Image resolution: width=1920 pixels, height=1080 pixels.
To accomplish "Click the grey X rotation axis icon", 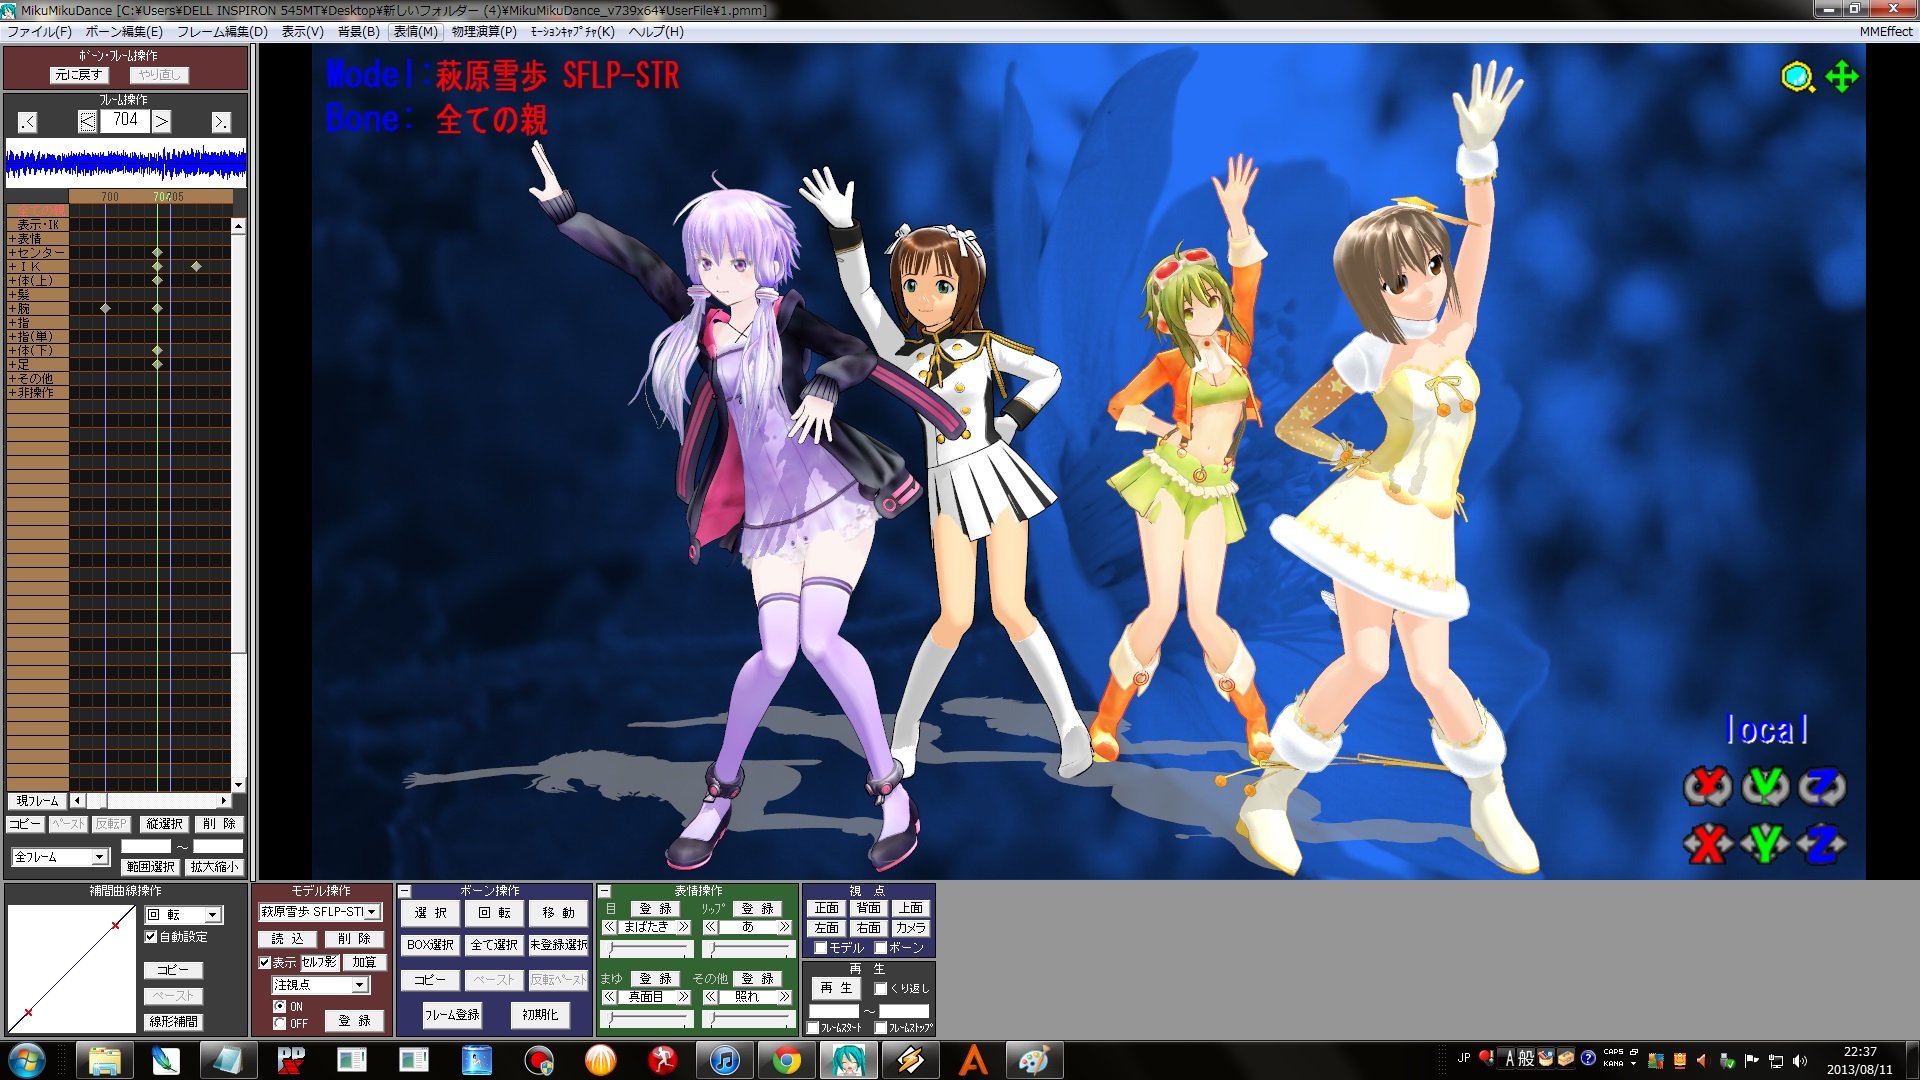I will 1707,787.
